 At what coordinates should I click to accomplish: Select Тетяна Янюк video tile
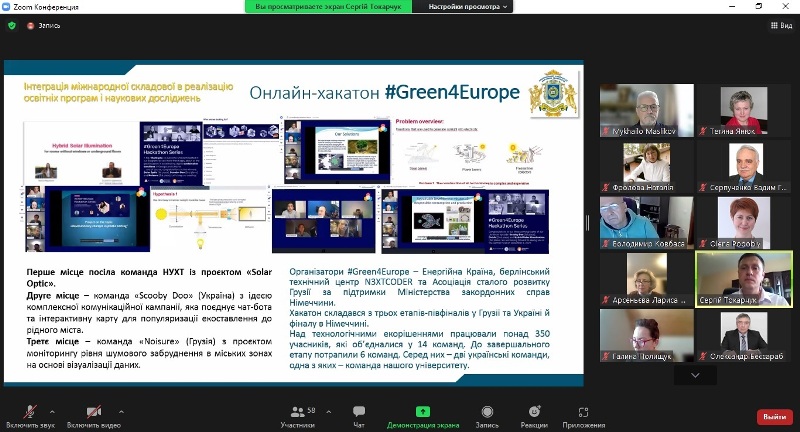pyautogui.click(x=744, y=110)
